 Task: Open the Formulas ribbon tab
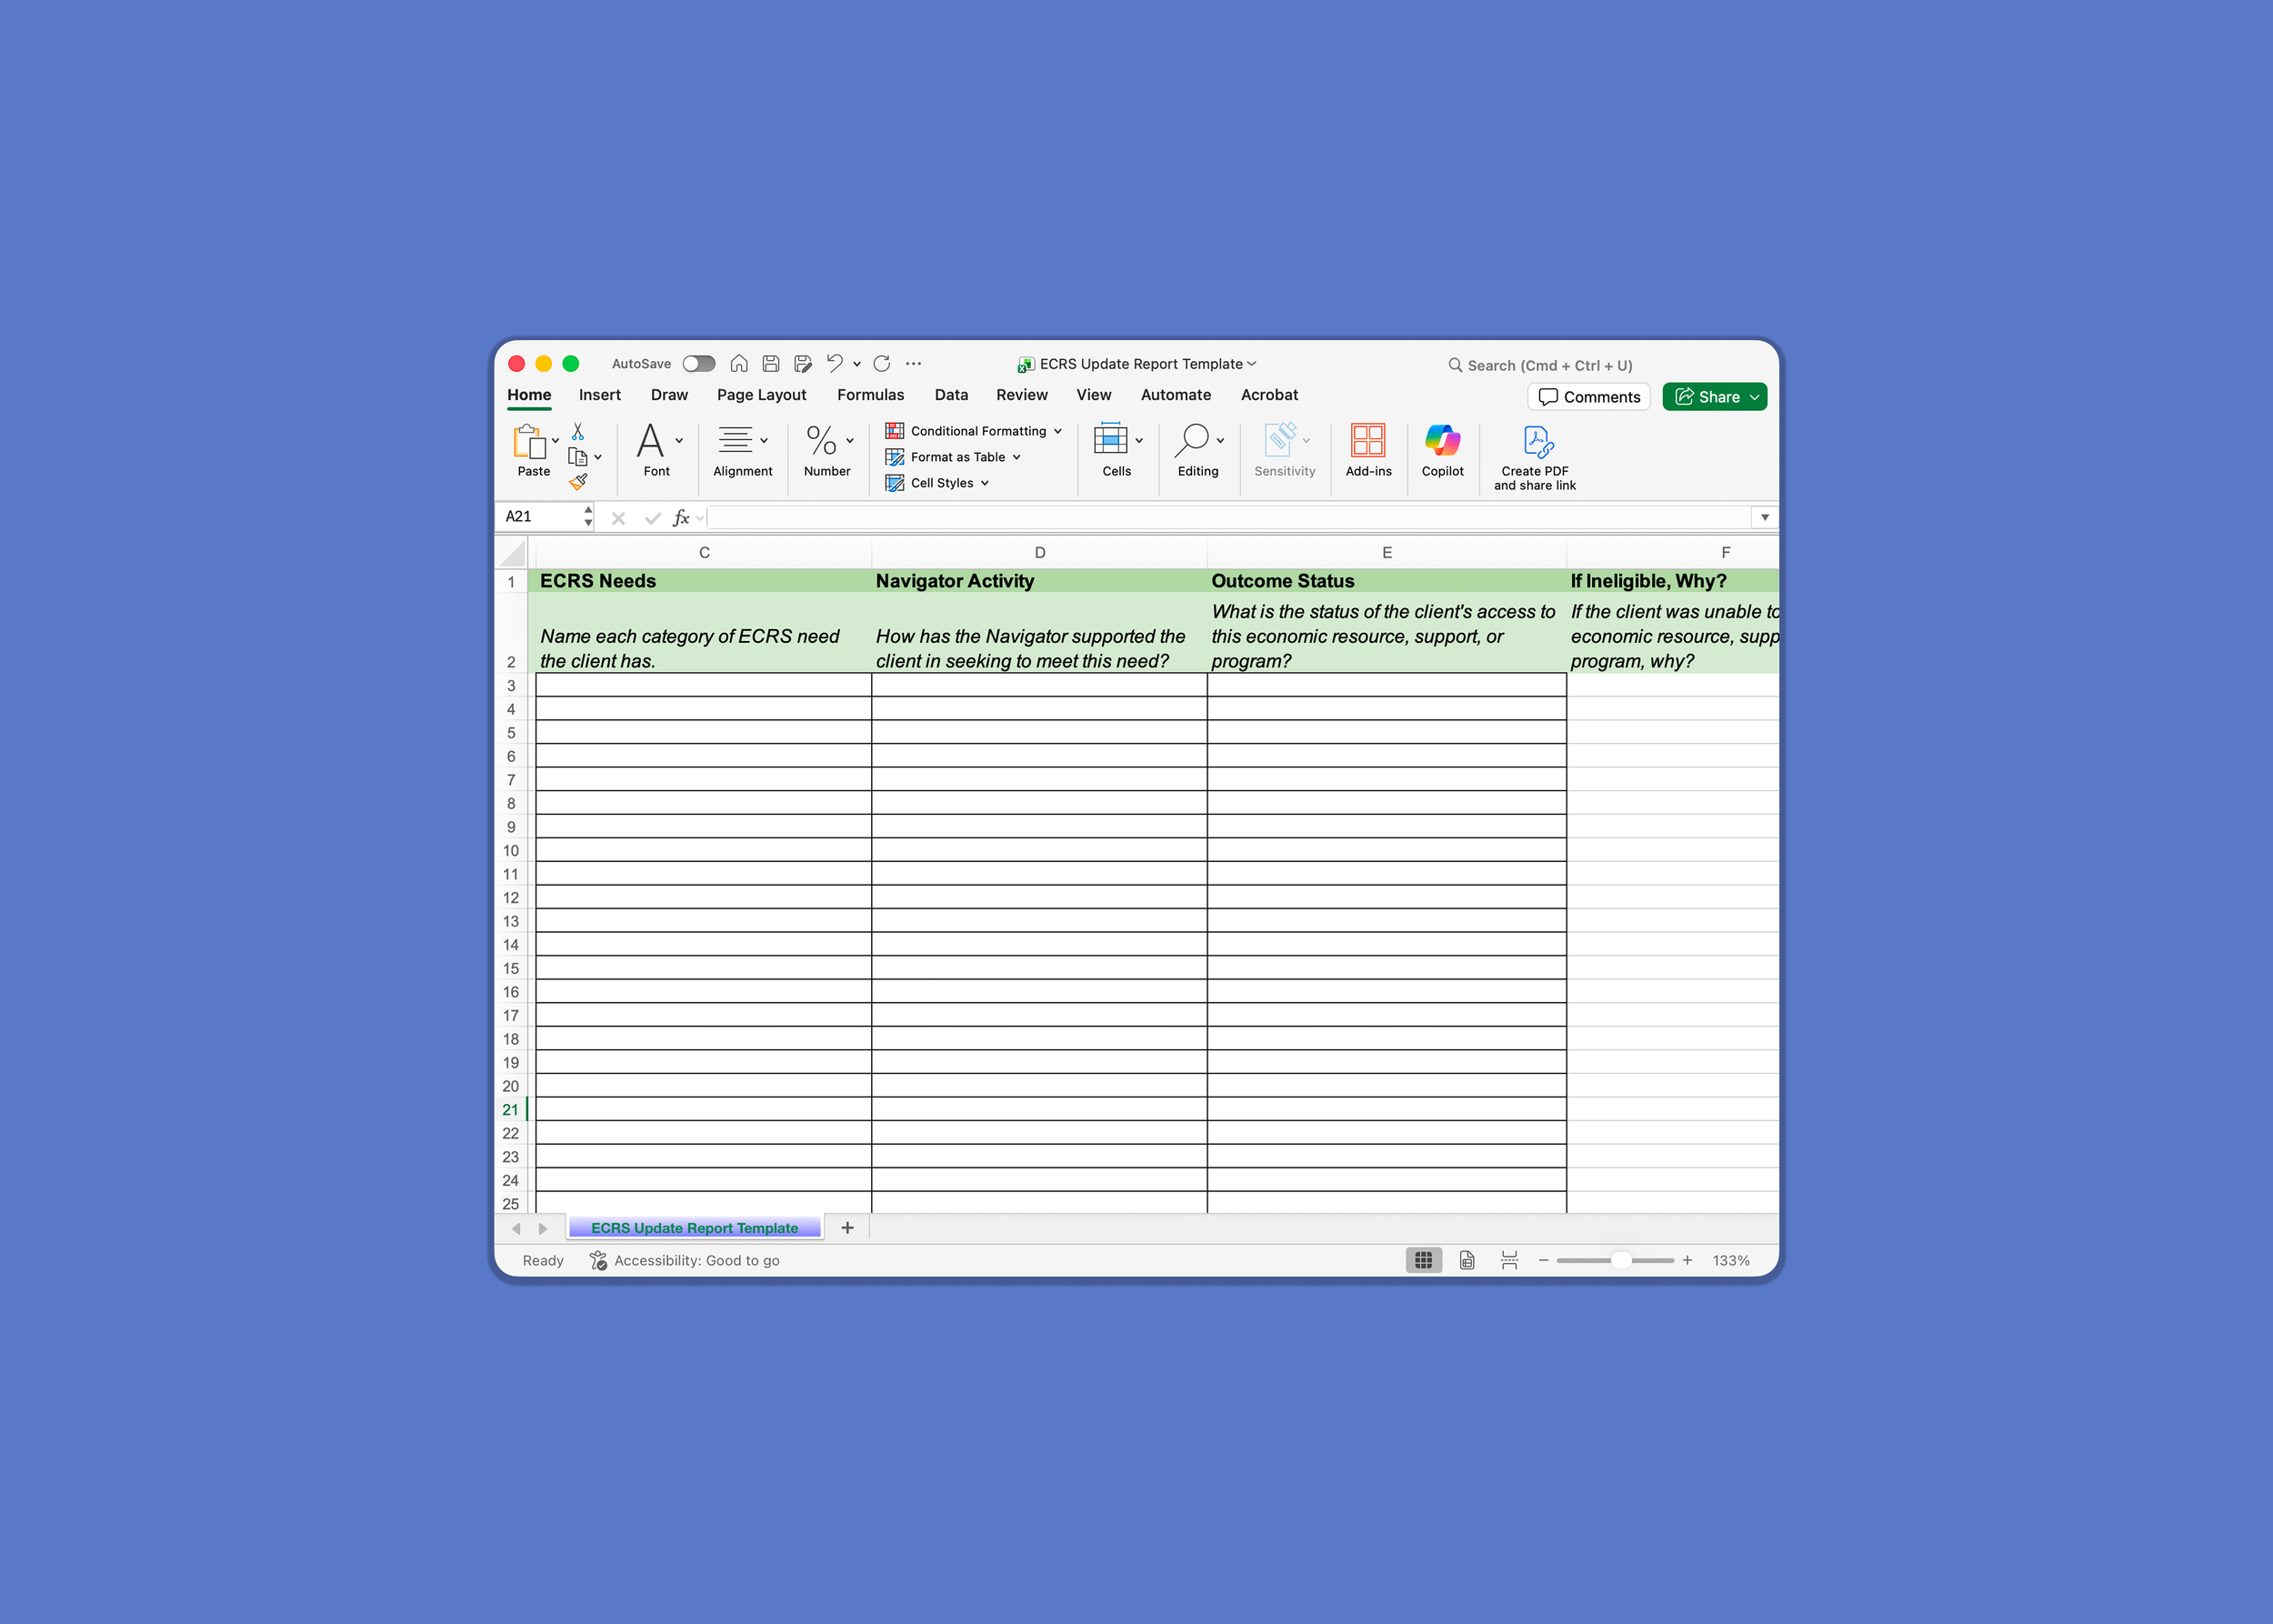pyautogui.click(x=870, y=395)
